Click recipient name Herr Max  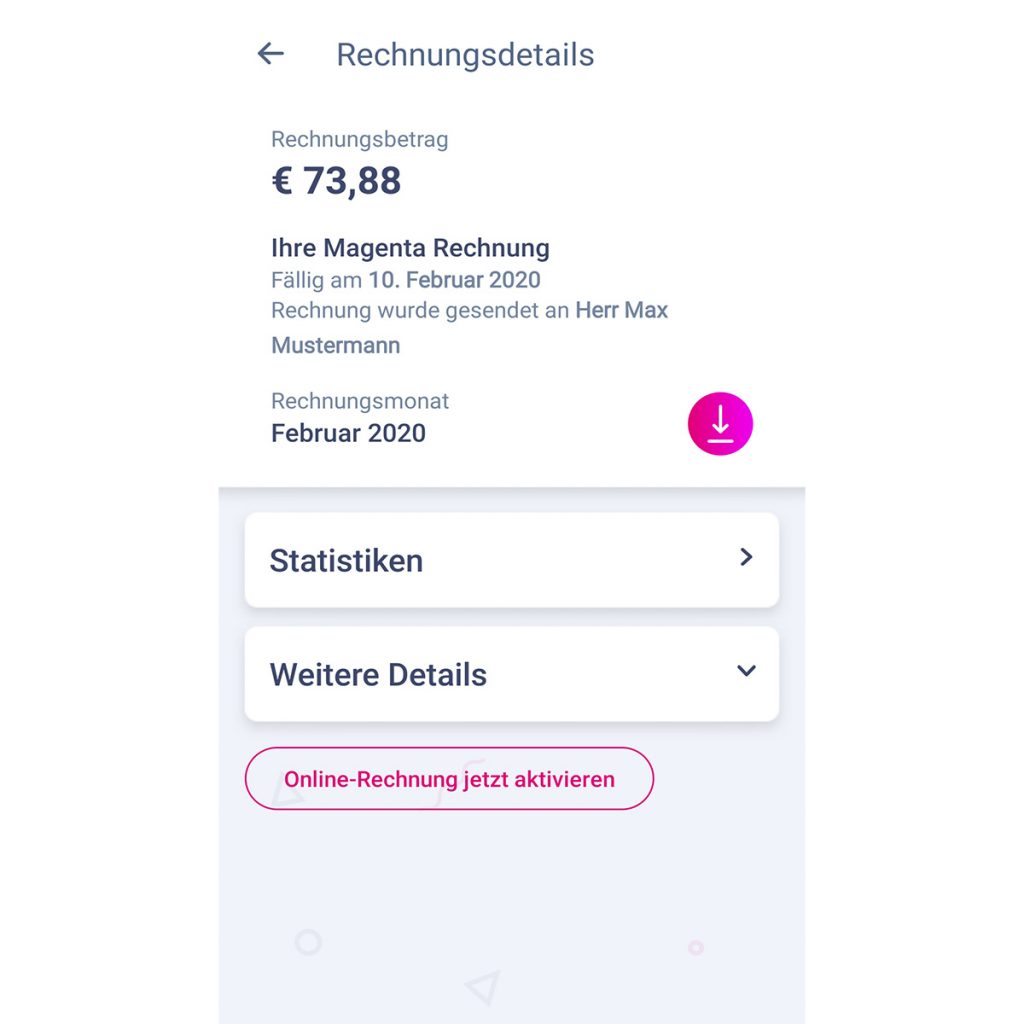pos(621,311)
